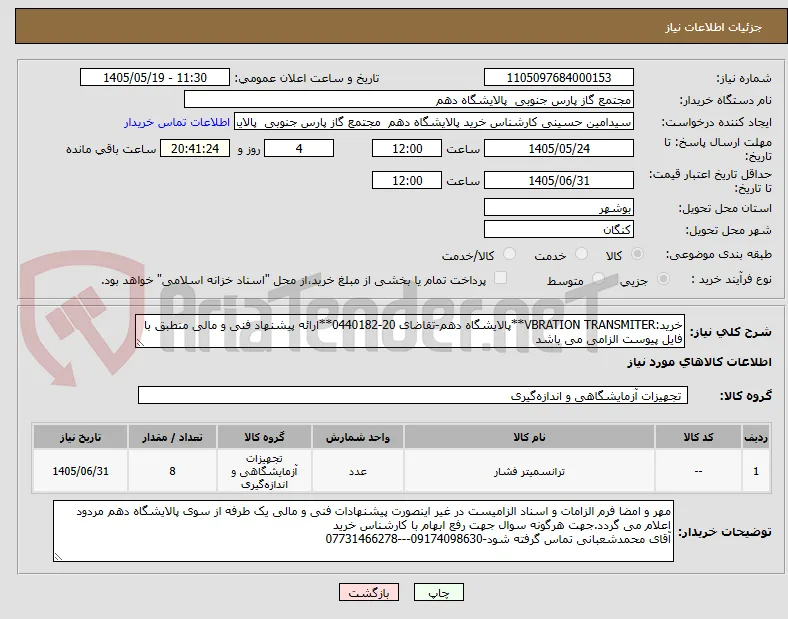Image resolution: width=788 pixels, height=619 pixels.
Task: Click the remaining time 20:41:24 field
Action: (195, 148)
